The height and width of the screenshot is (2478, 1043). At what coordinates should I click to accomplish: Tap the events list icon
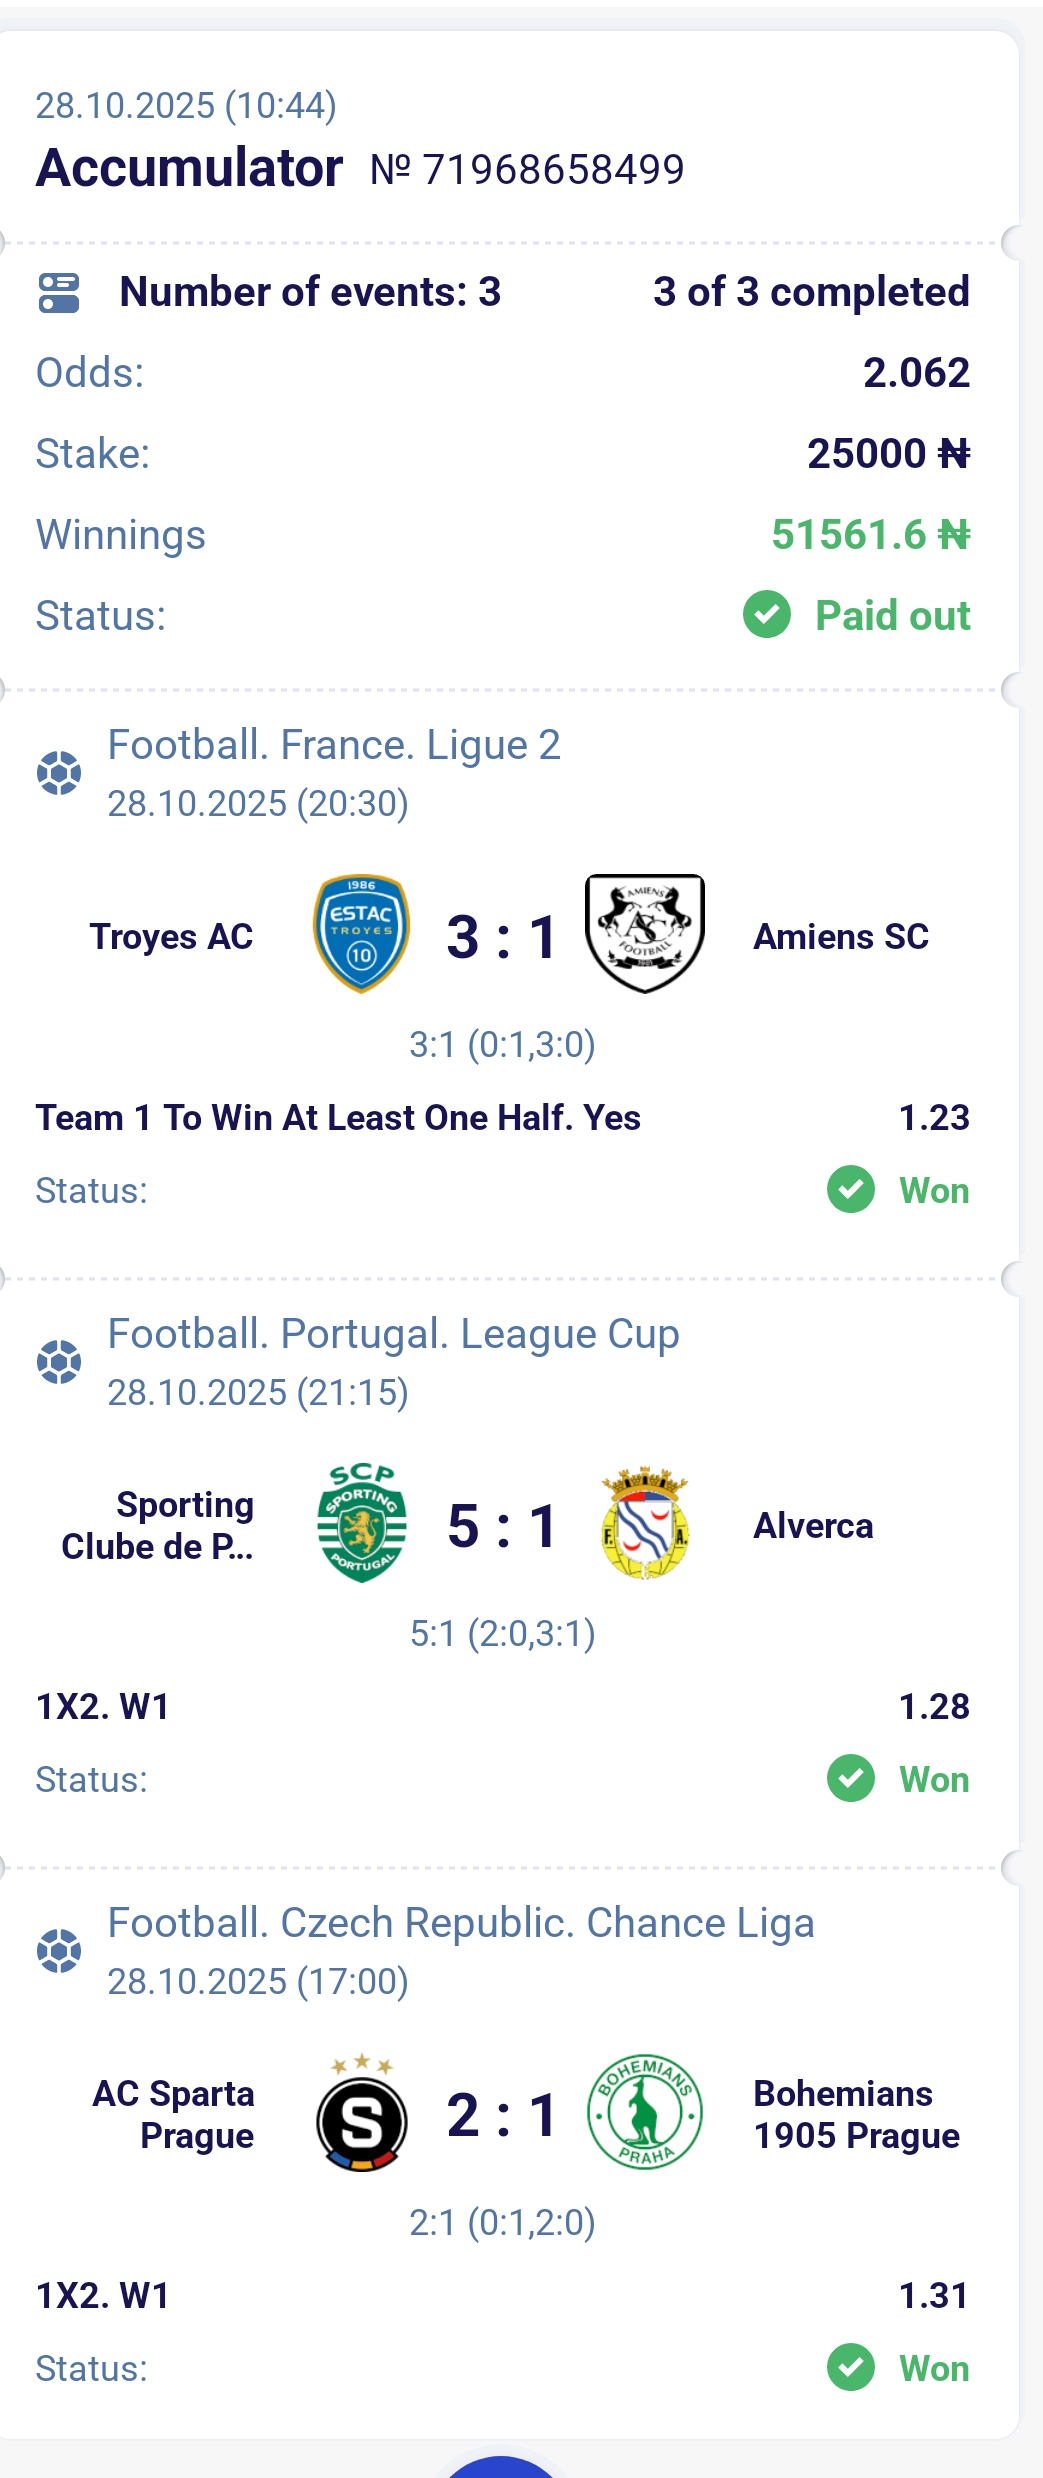[x=59, y=293]
